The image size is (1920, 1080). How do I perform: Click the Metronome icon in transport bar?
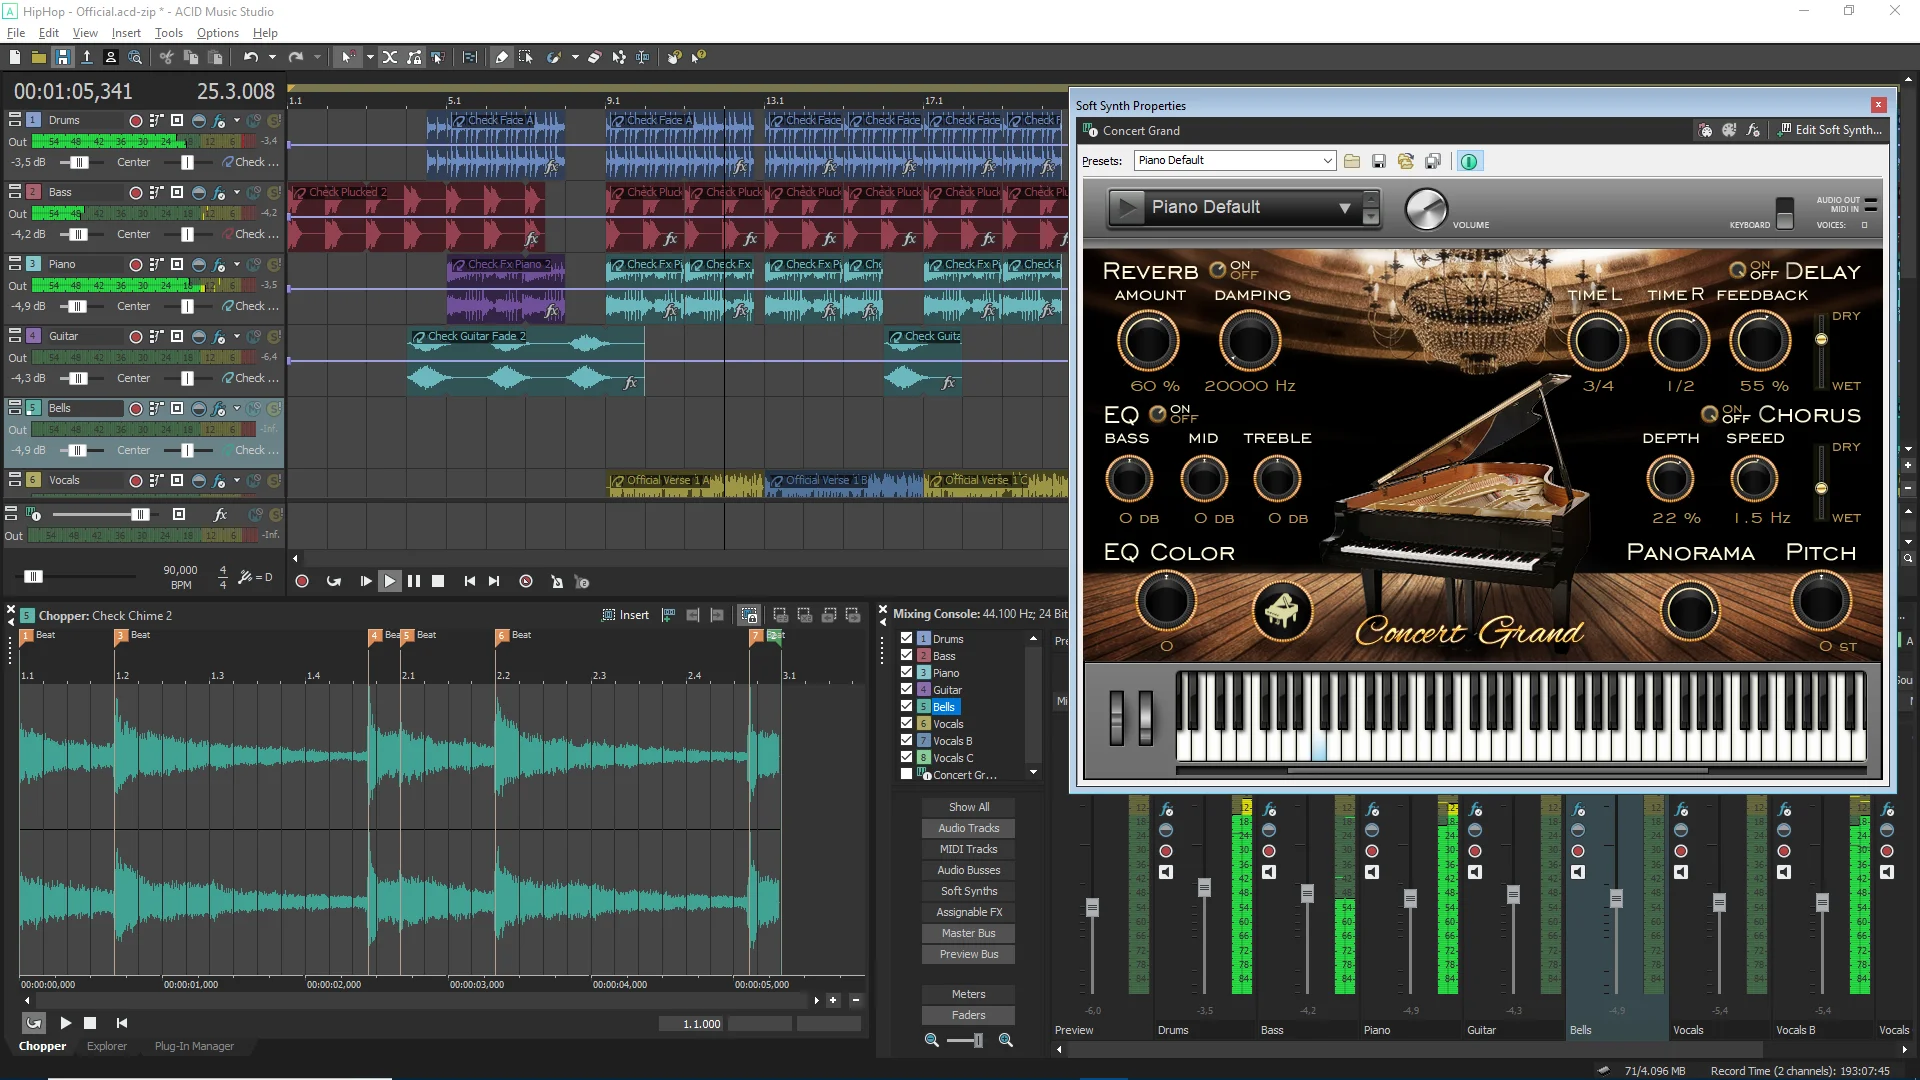click(x=557, y=582)
